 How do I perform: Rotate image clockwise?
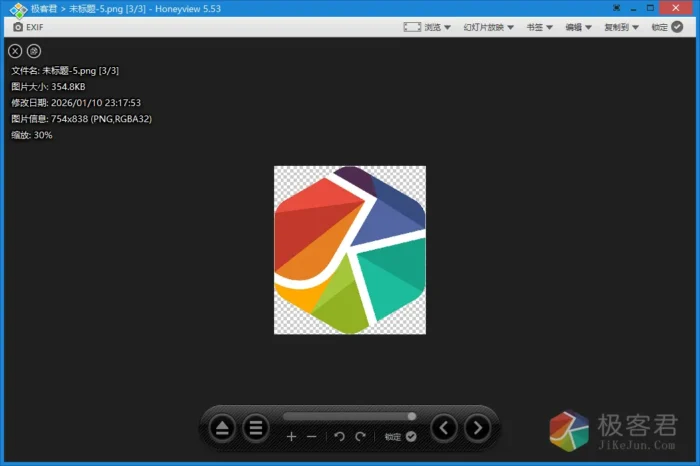360,437
